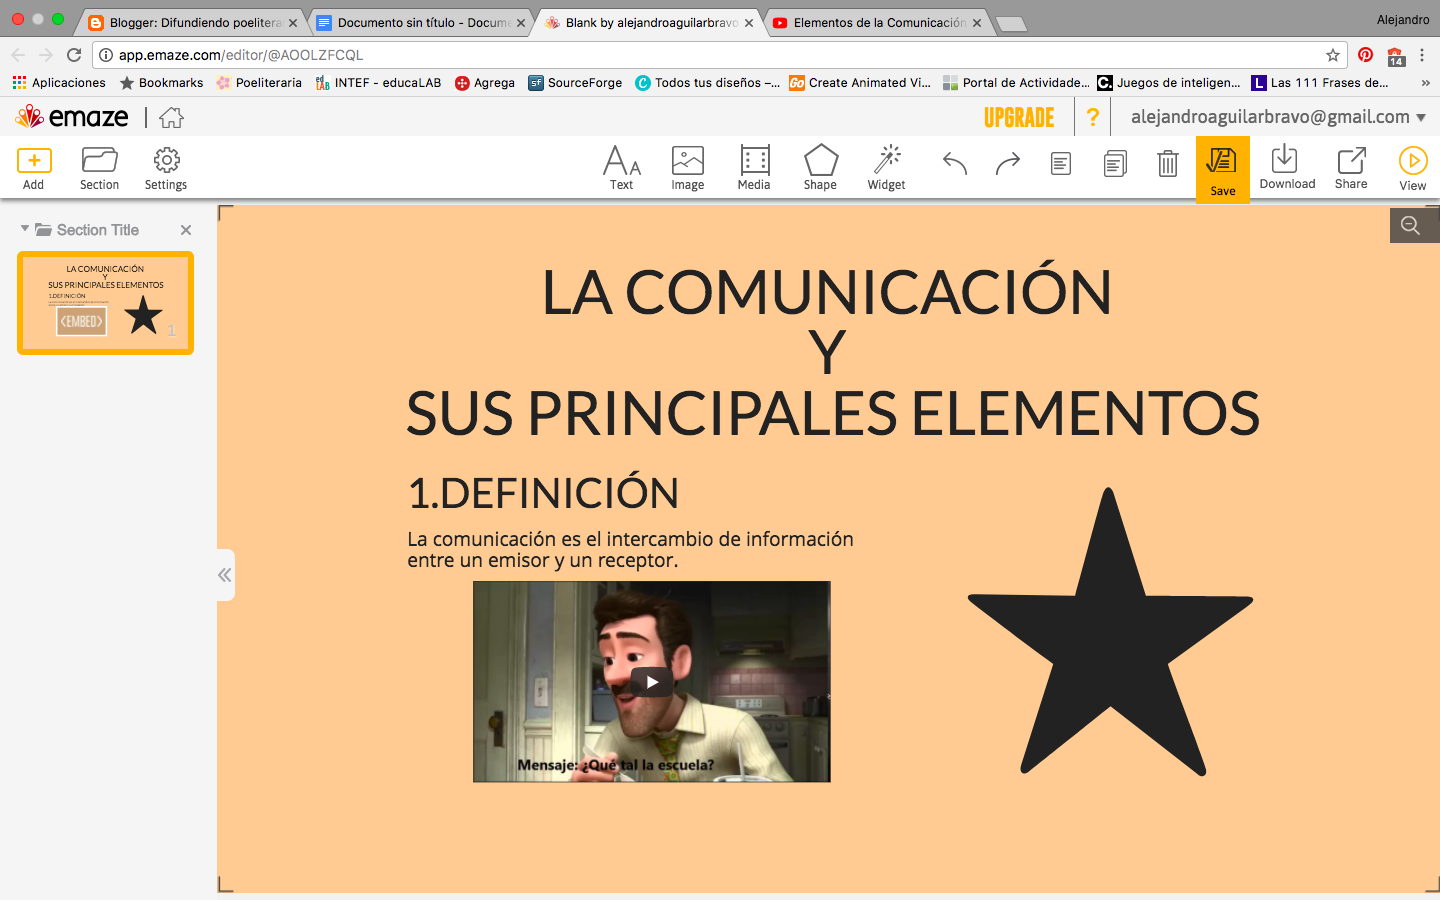The image size is (1440, 900).
Task: Open Todos tus diseños bookmark
Action: 707,83
